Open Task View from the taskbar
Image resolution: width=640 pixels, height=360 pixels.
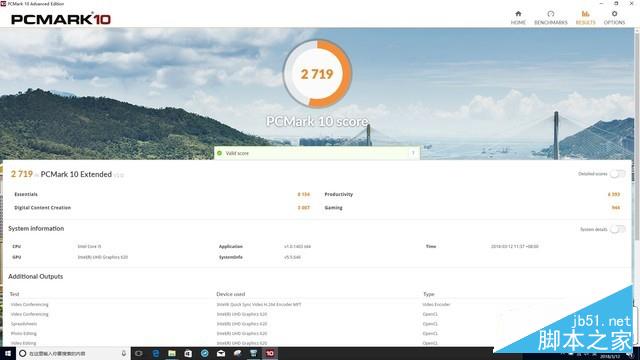tap(139, 353)
